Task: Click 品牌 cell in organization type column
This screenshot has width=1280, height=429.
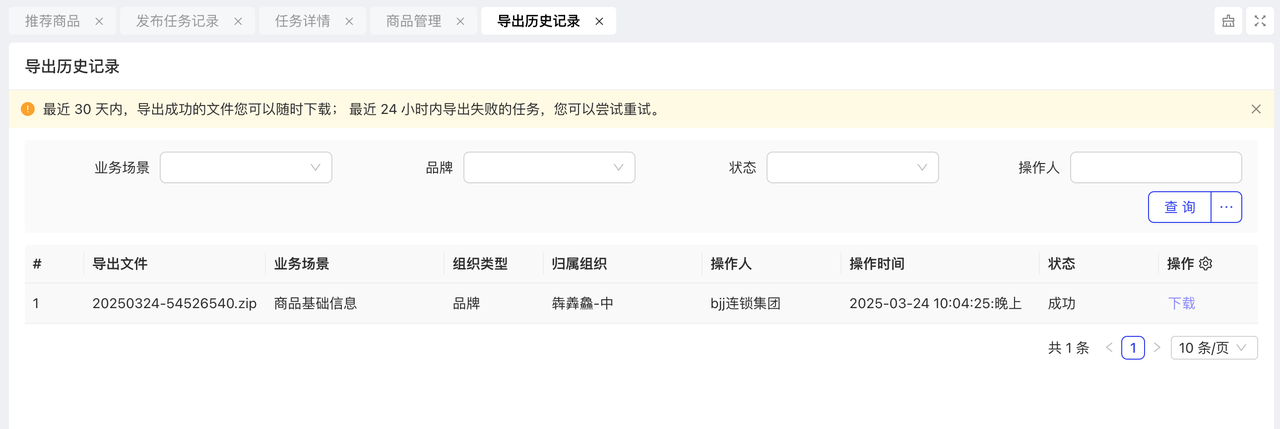Action: tap(466, 304)
